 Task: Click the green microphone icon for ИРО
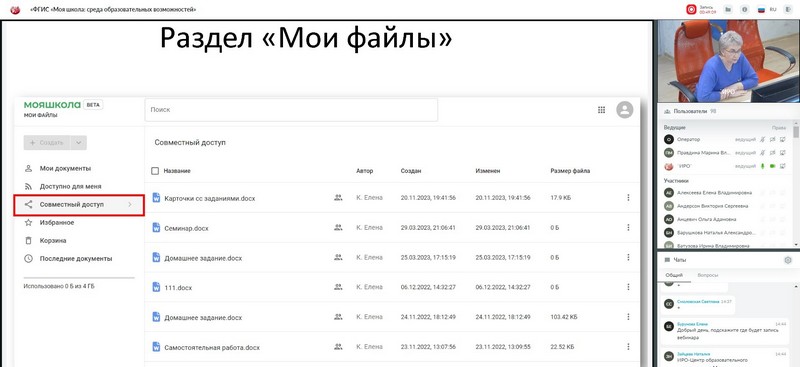click(x=762, y=166)
